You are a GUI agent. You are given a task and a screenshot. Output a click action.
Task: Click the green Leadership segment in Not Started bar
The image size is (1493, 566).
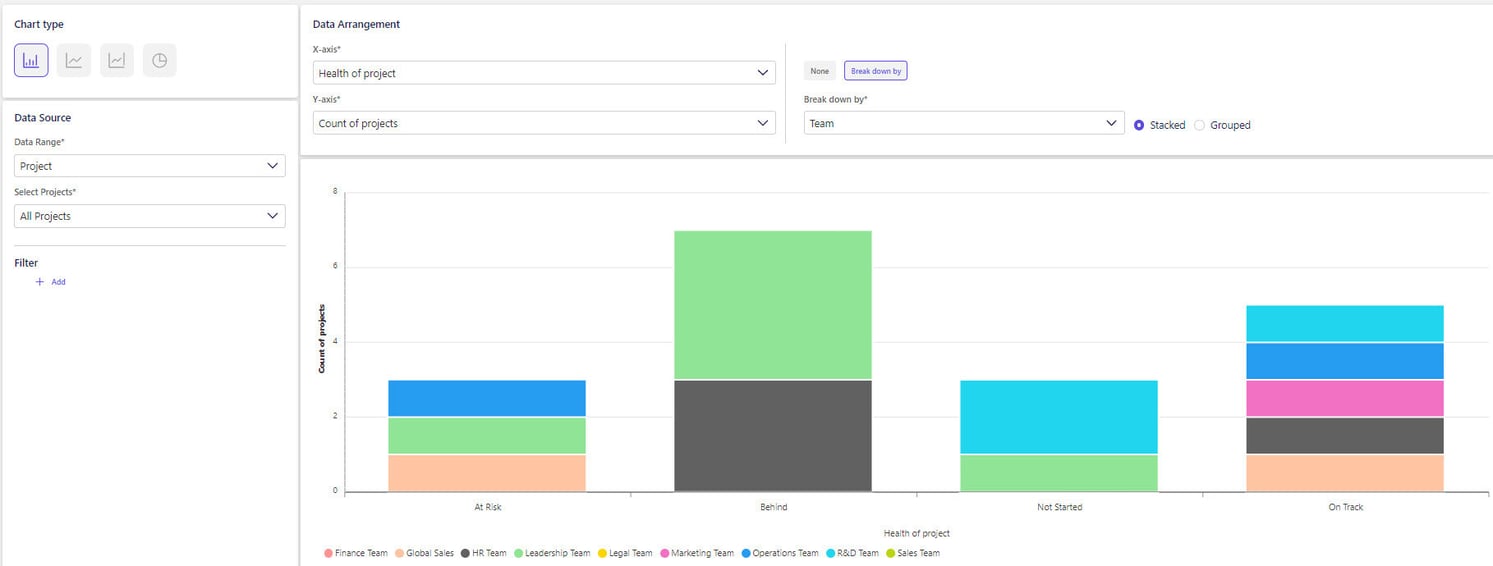pyautogui.click(x=1059, y=473)
